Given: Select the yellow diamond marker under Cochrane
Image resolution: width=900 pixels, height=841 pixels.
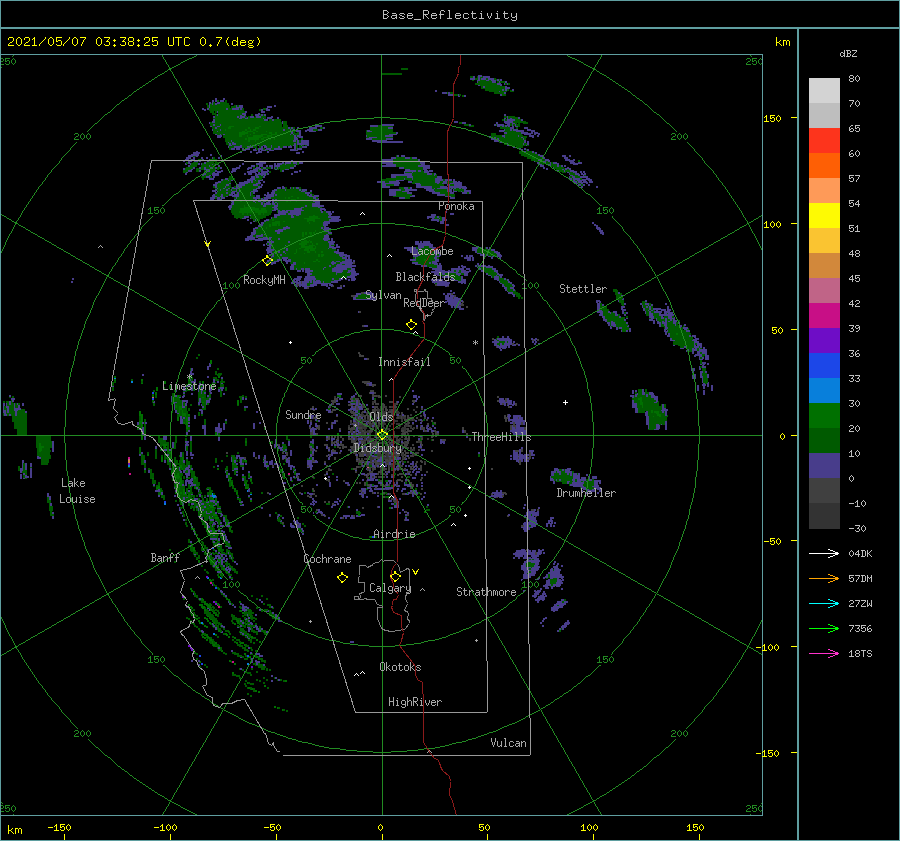Looking at the screenshot, I should pos(342,578).
